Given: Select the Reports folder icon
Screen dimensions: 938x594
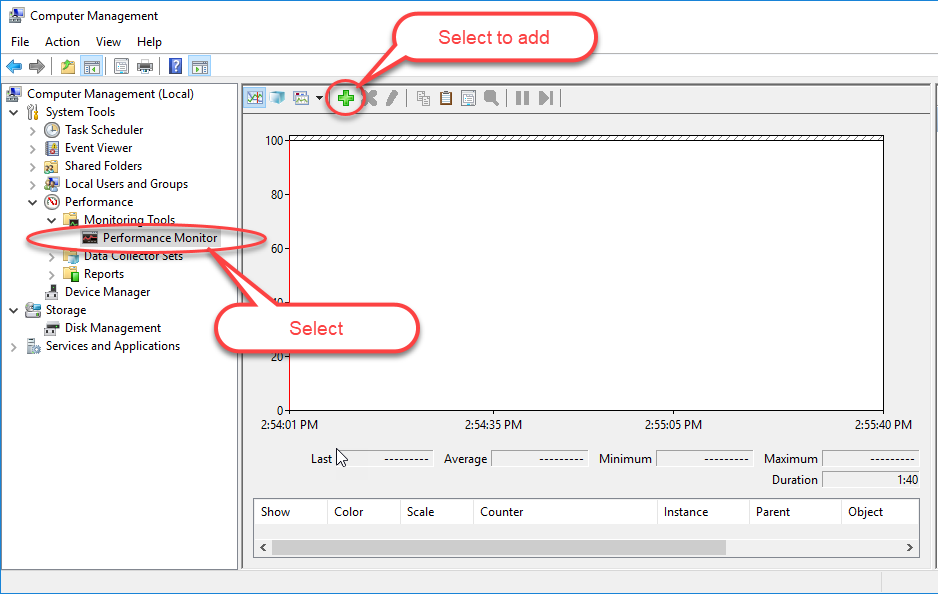Looking at the screenshot, I should pos(71,274).
